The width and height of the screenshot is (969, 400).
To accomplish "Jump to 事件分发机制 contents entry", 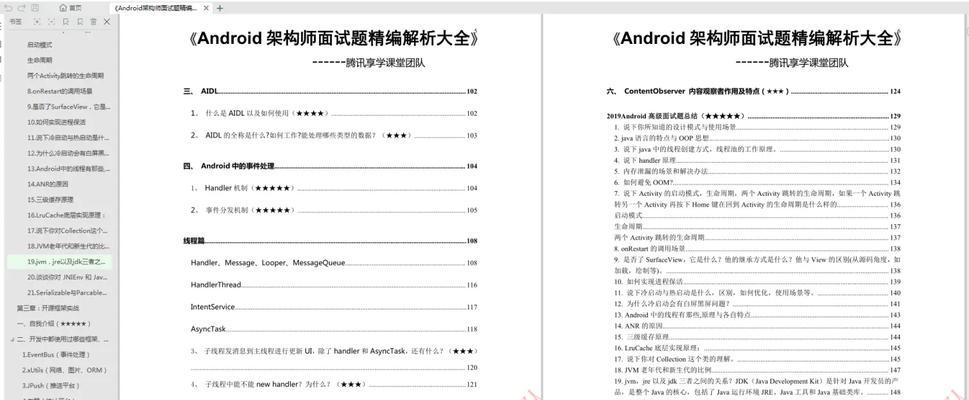I will click(334, 210).
